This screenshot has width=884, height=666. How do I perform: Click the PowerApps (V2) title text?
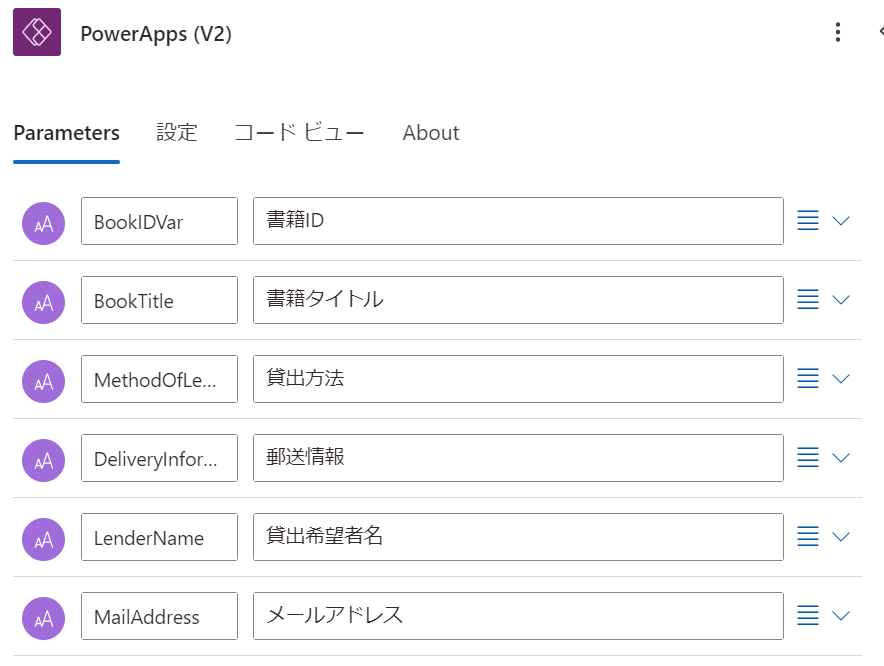156,34
